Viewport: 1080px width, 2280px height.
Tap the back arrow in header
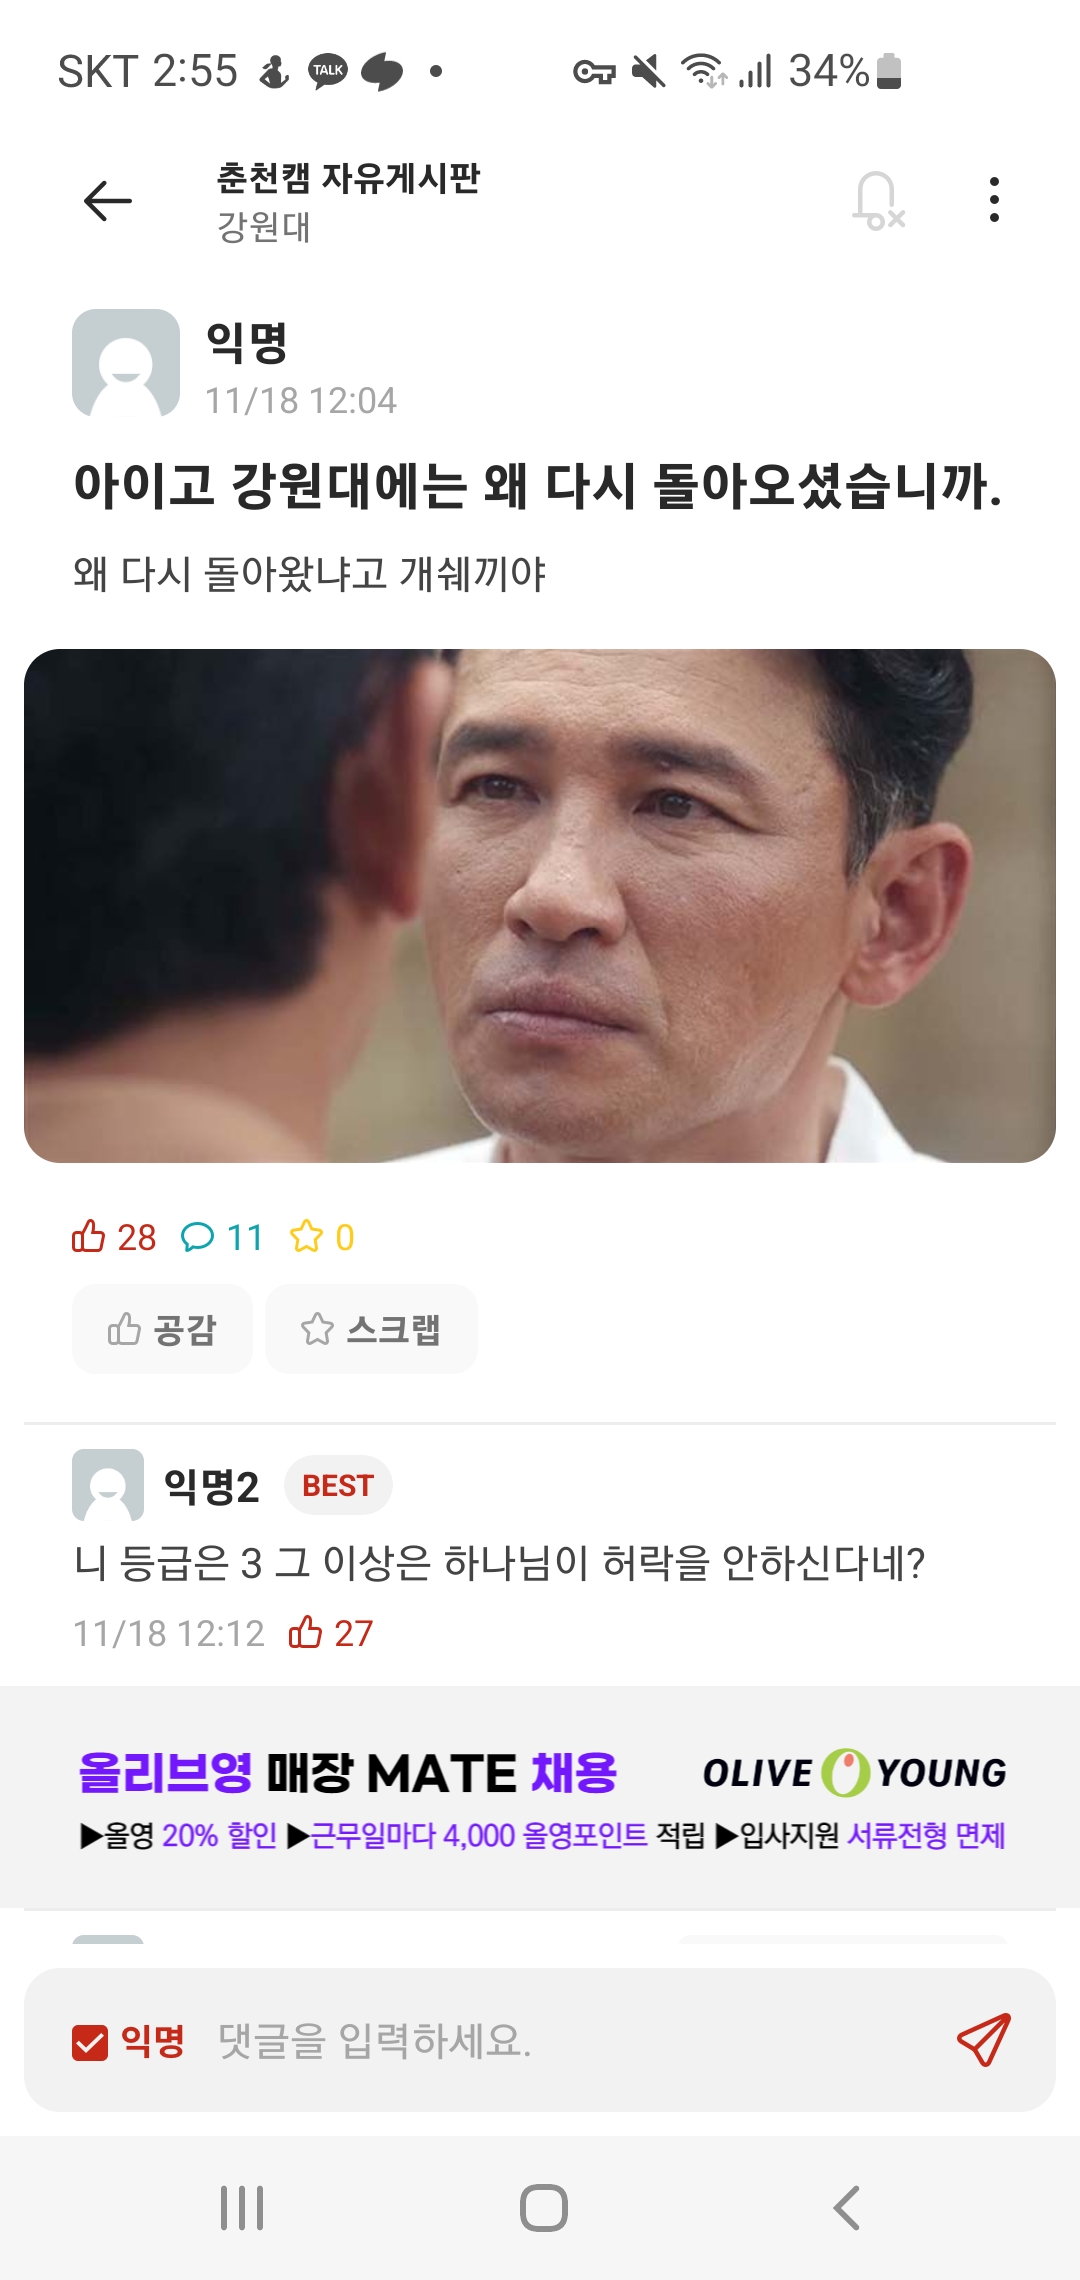pyautogui.click(x=108, y=201)
